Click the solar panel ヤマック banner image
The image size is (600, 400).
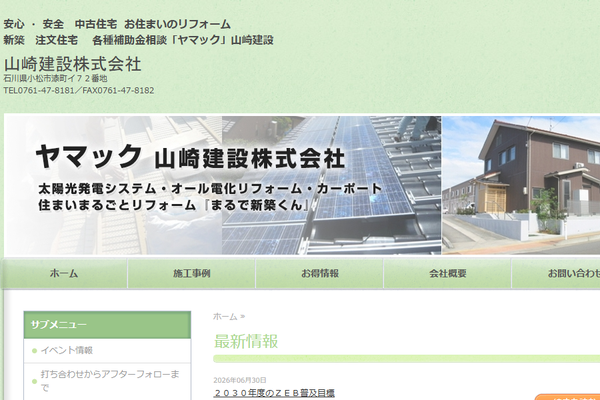pos(223,185)
